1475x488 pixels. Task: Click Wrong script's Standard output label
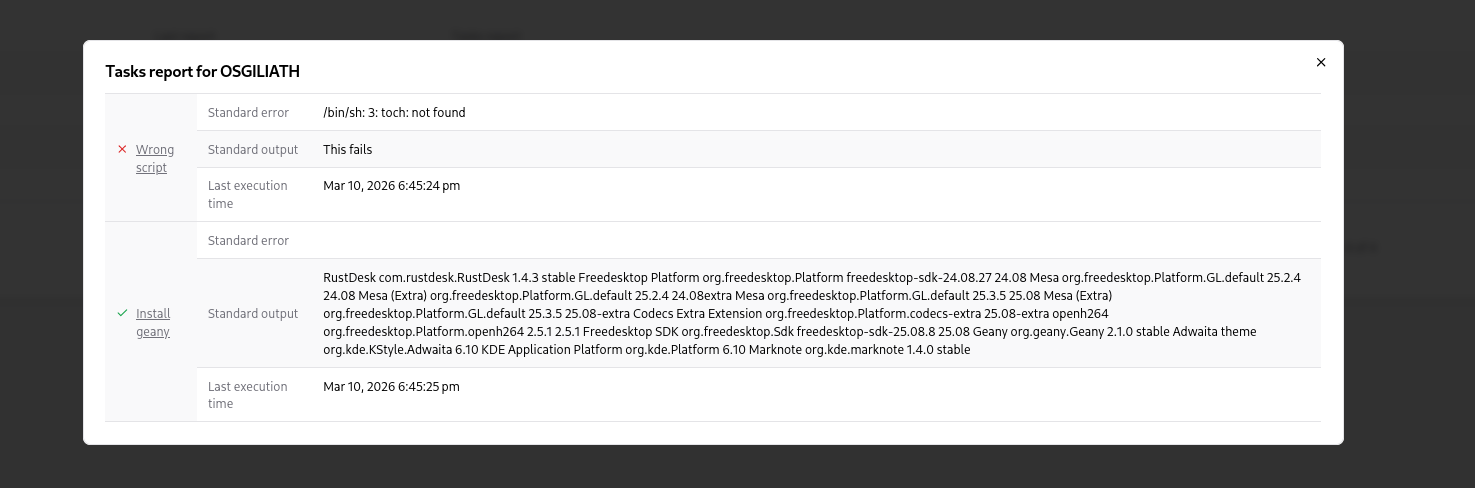253,150
